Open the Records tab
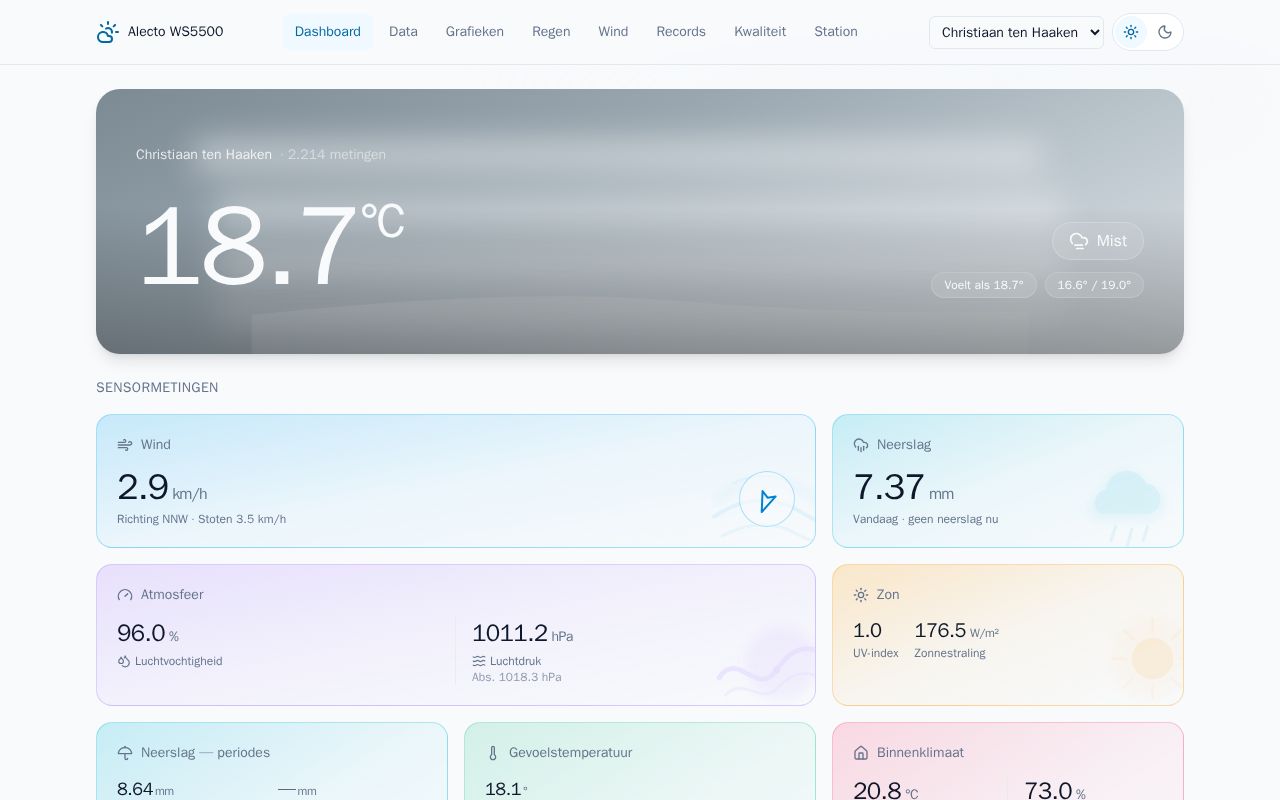The image size is (1280, 800). tap(681, 32)
